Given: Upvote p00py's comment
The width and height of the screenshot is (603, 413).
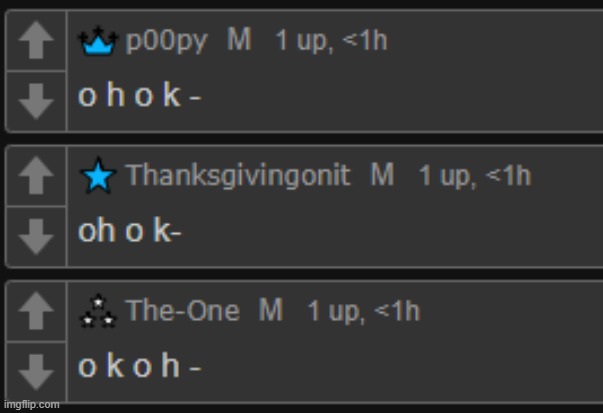Looking at the screenshot, I should coord(36,40).
